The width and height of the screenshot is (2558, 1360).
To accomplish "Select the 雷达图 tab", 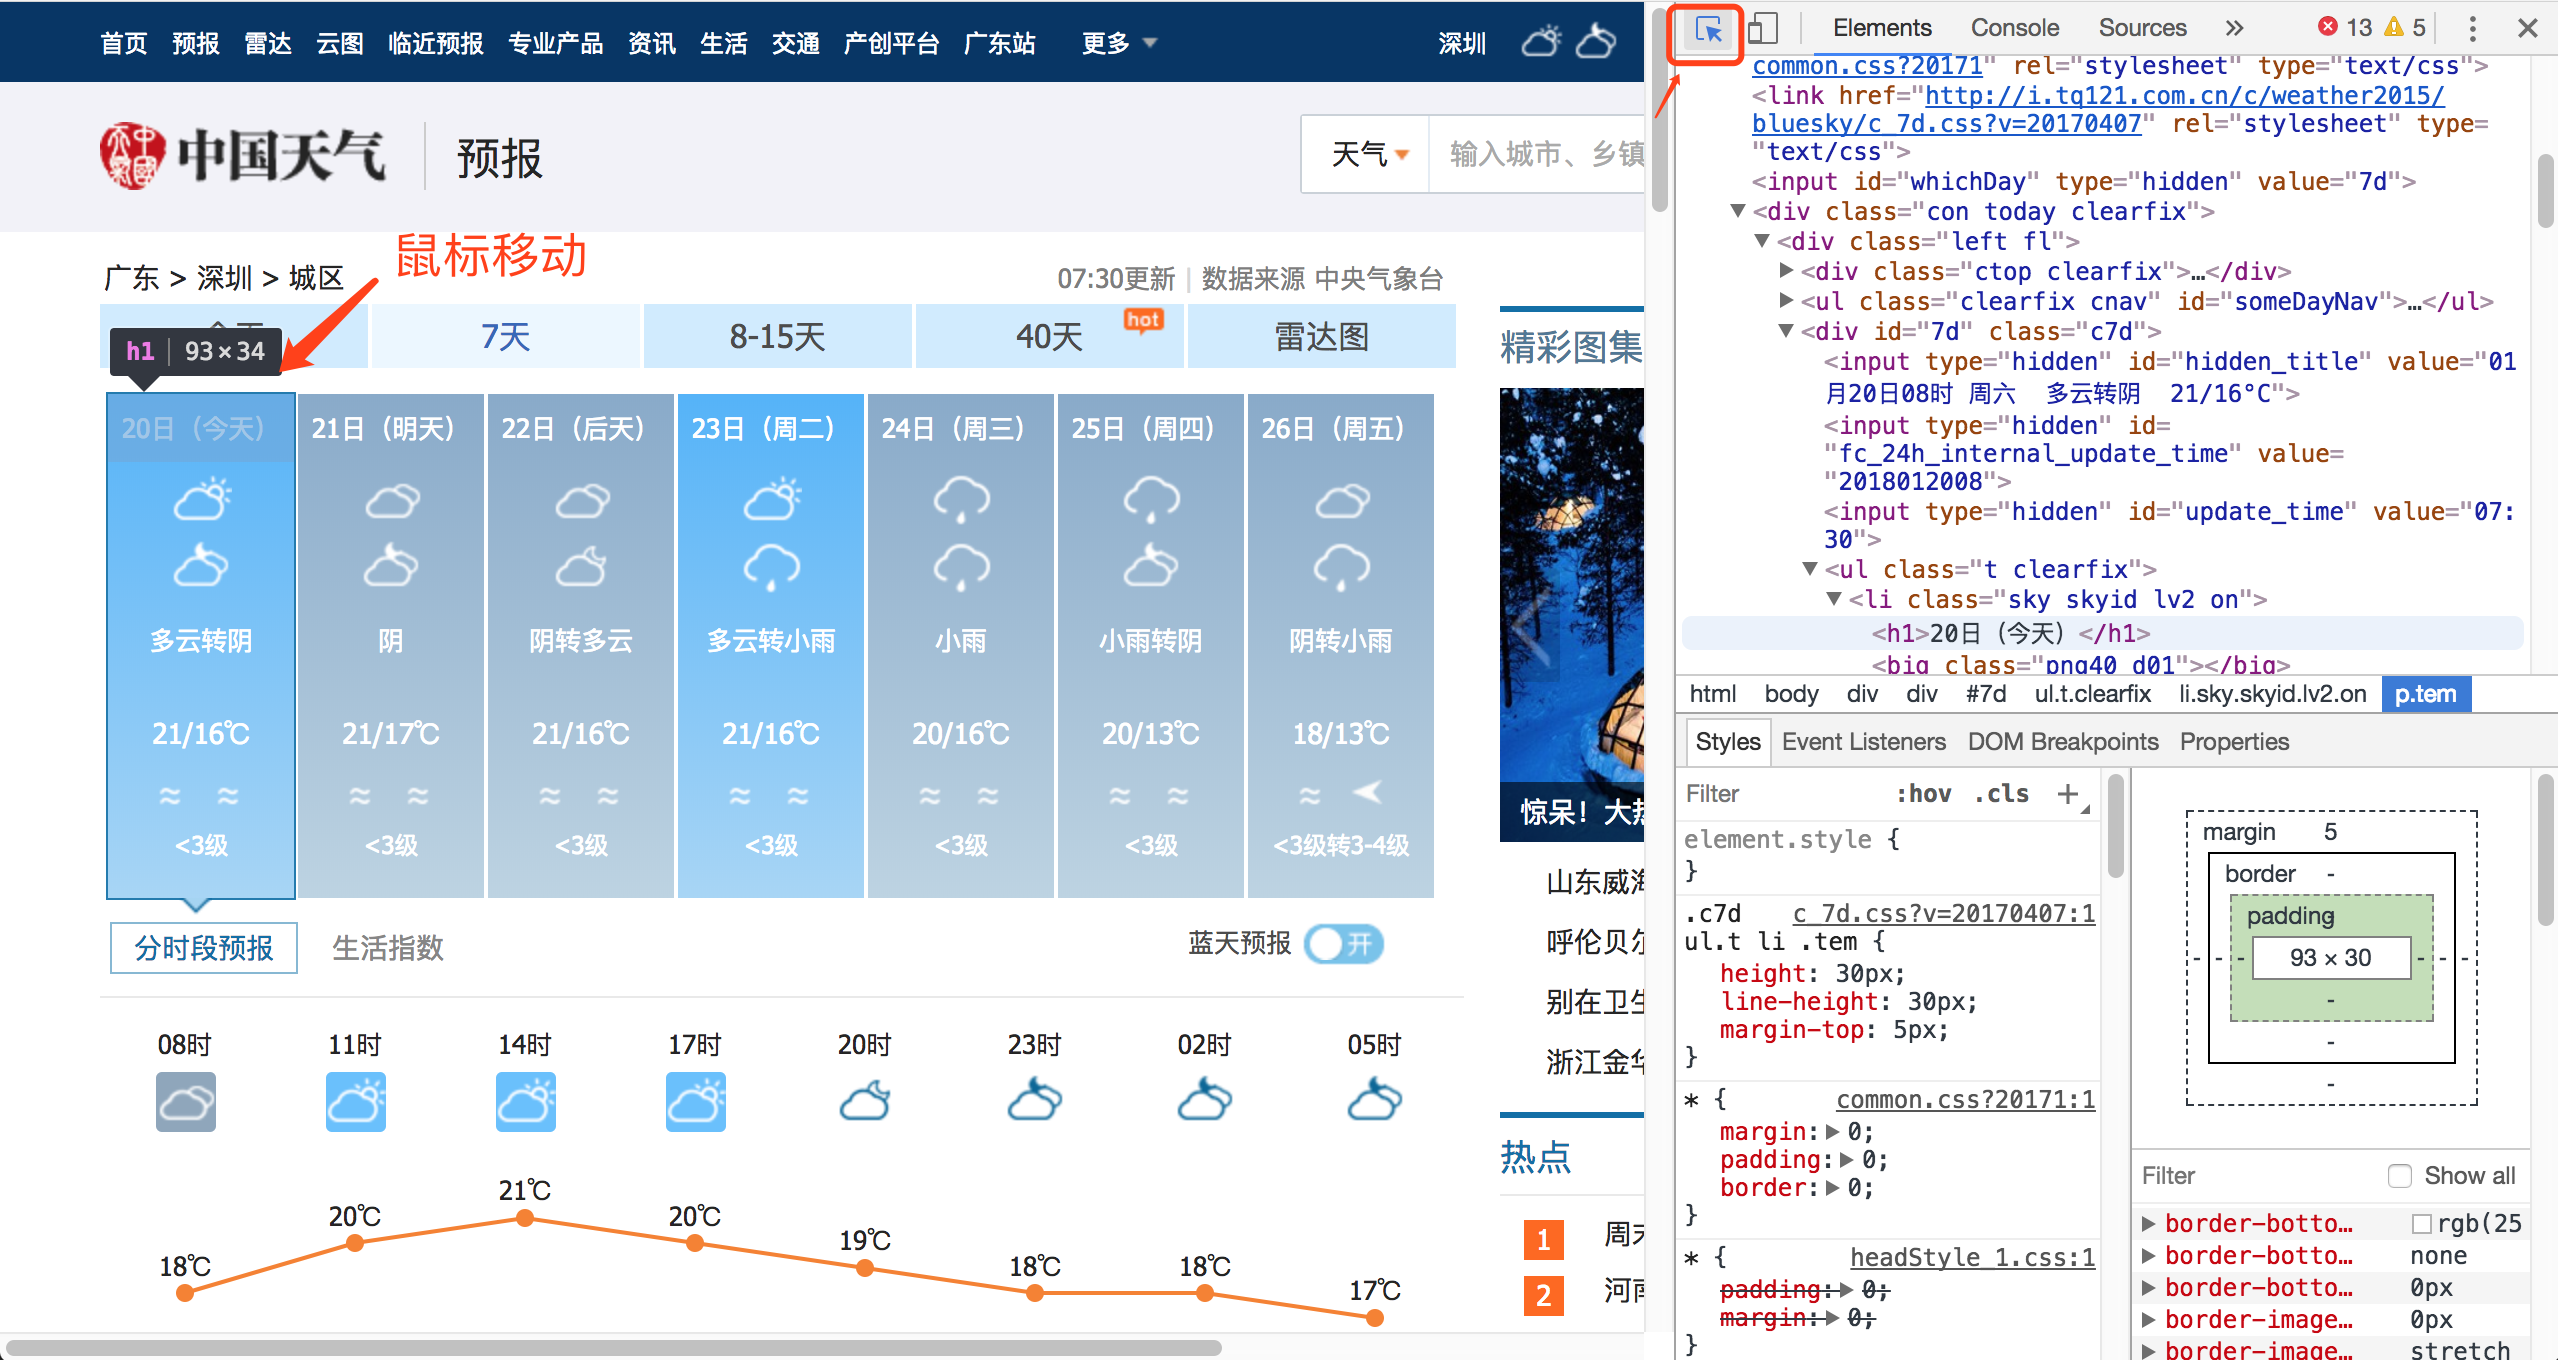I will click(x=1322, y=337).
